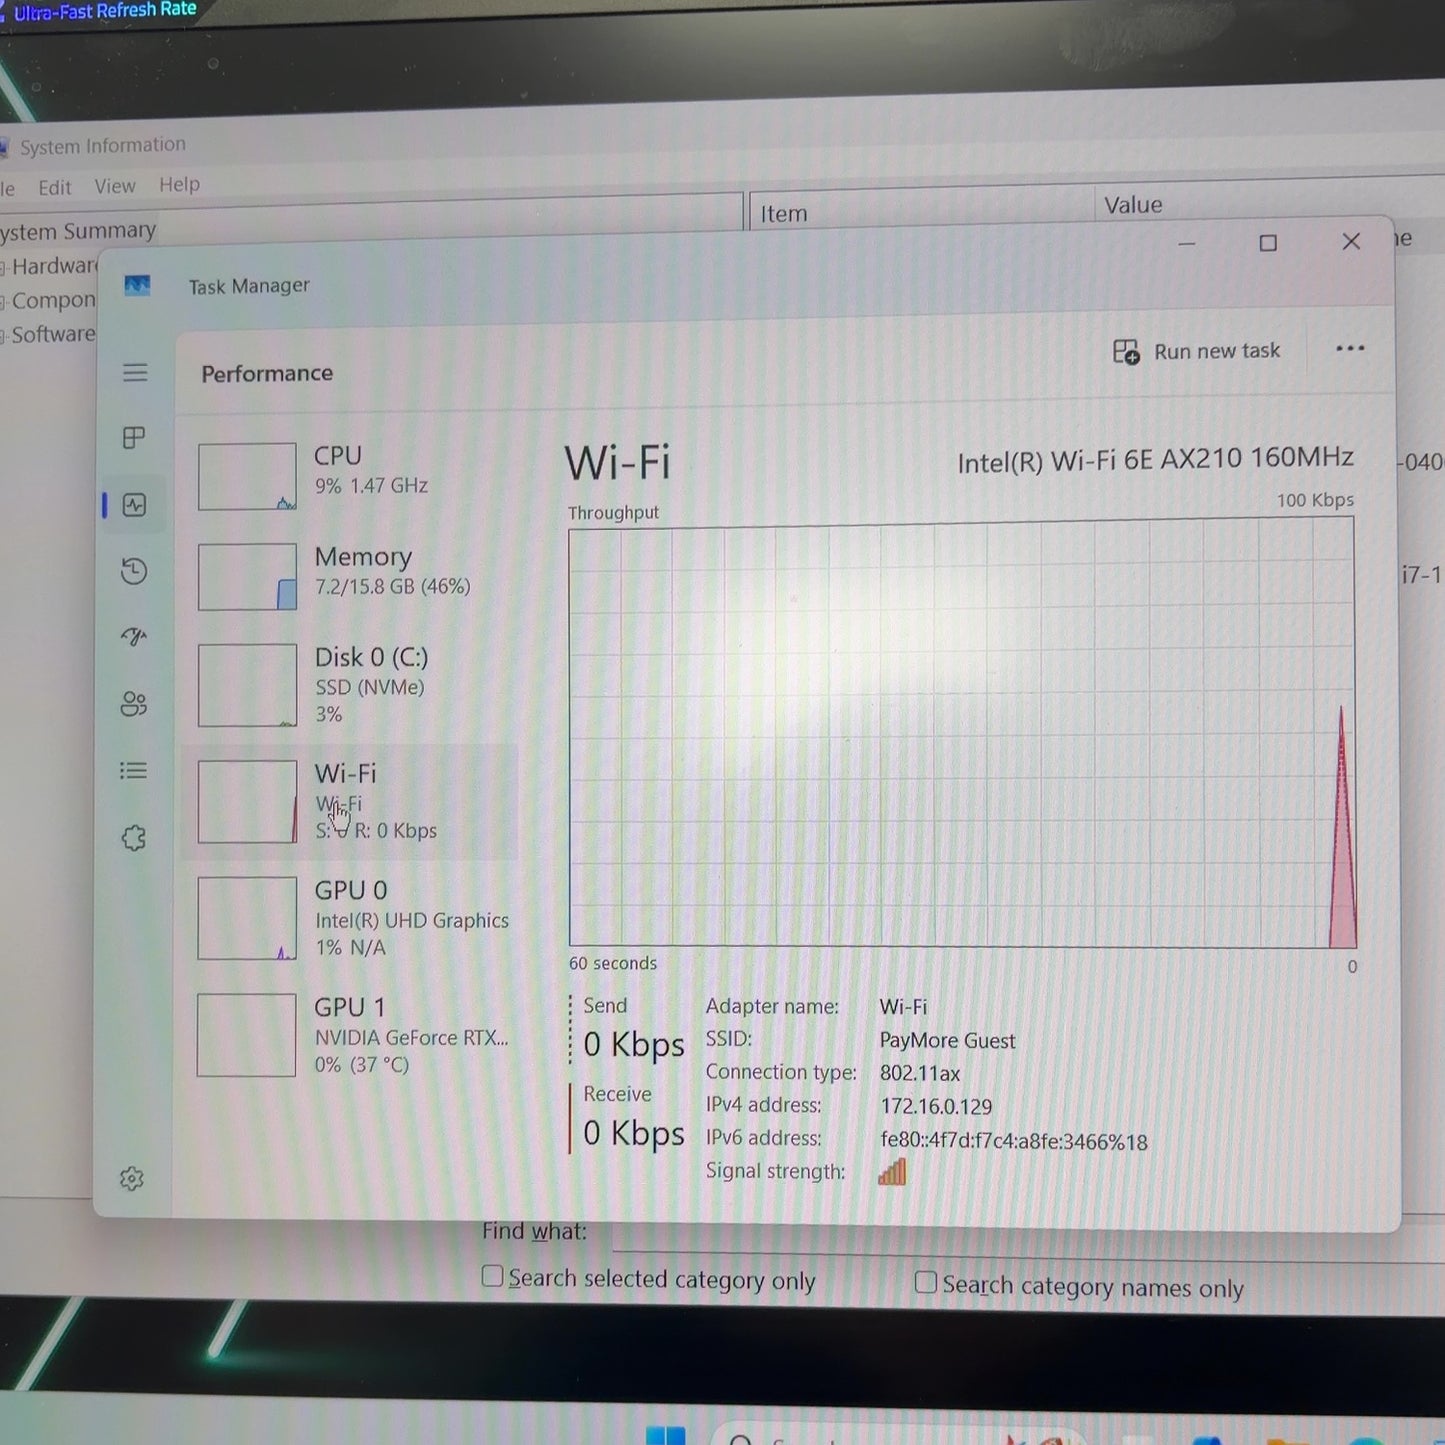Click the IPv4 address 172.16.0.129
This screenshot has width=1445, height=1445.
coord(936,1107)
